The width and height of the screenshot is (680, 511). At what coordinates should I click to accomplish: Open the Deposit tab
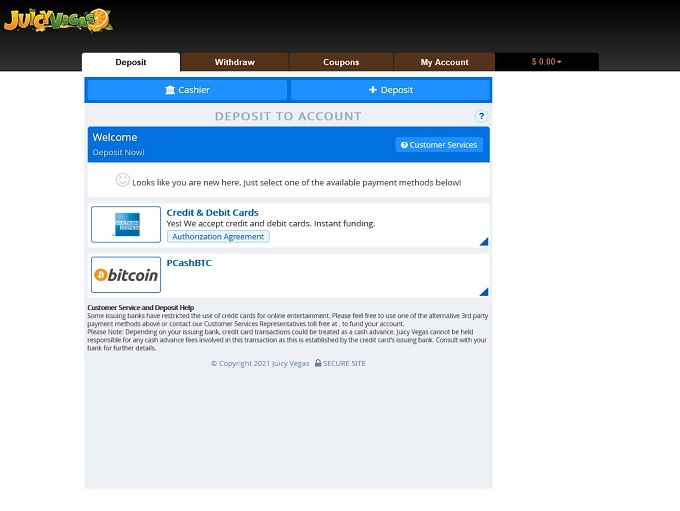(131, 62)
